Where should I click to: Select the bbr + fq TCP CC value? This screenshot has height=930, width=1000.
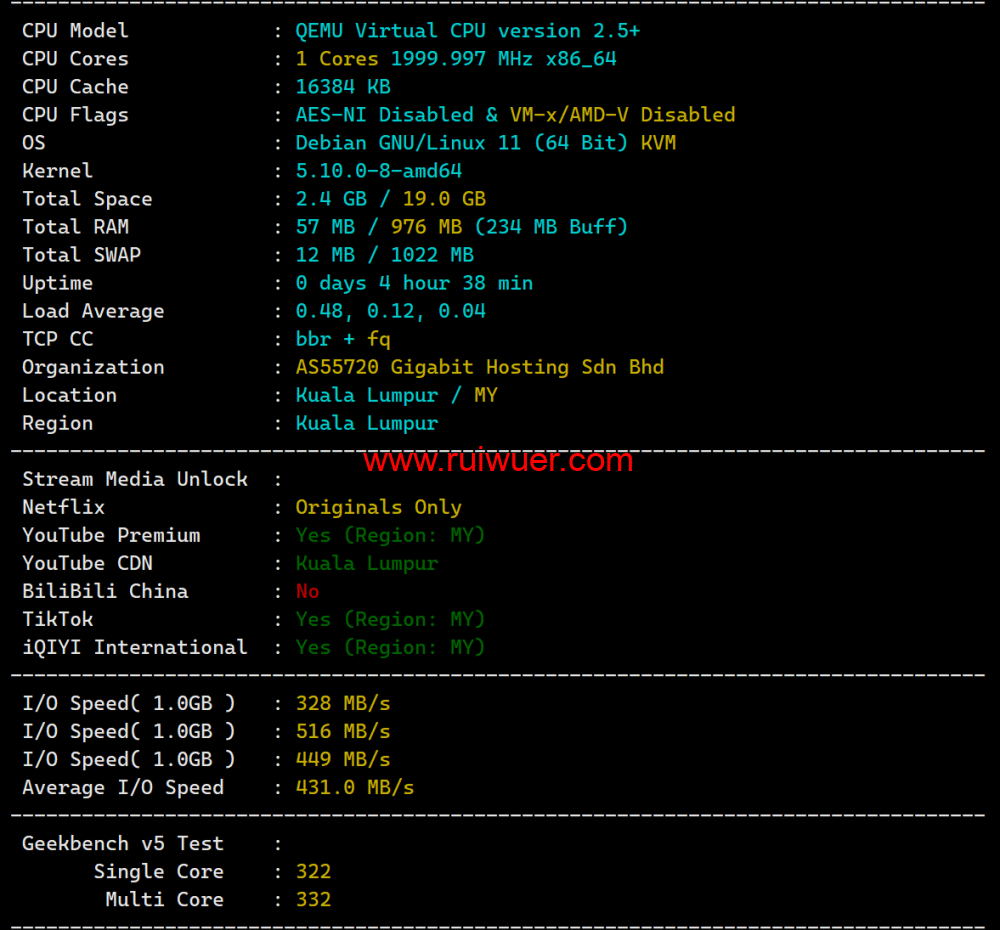343,339
